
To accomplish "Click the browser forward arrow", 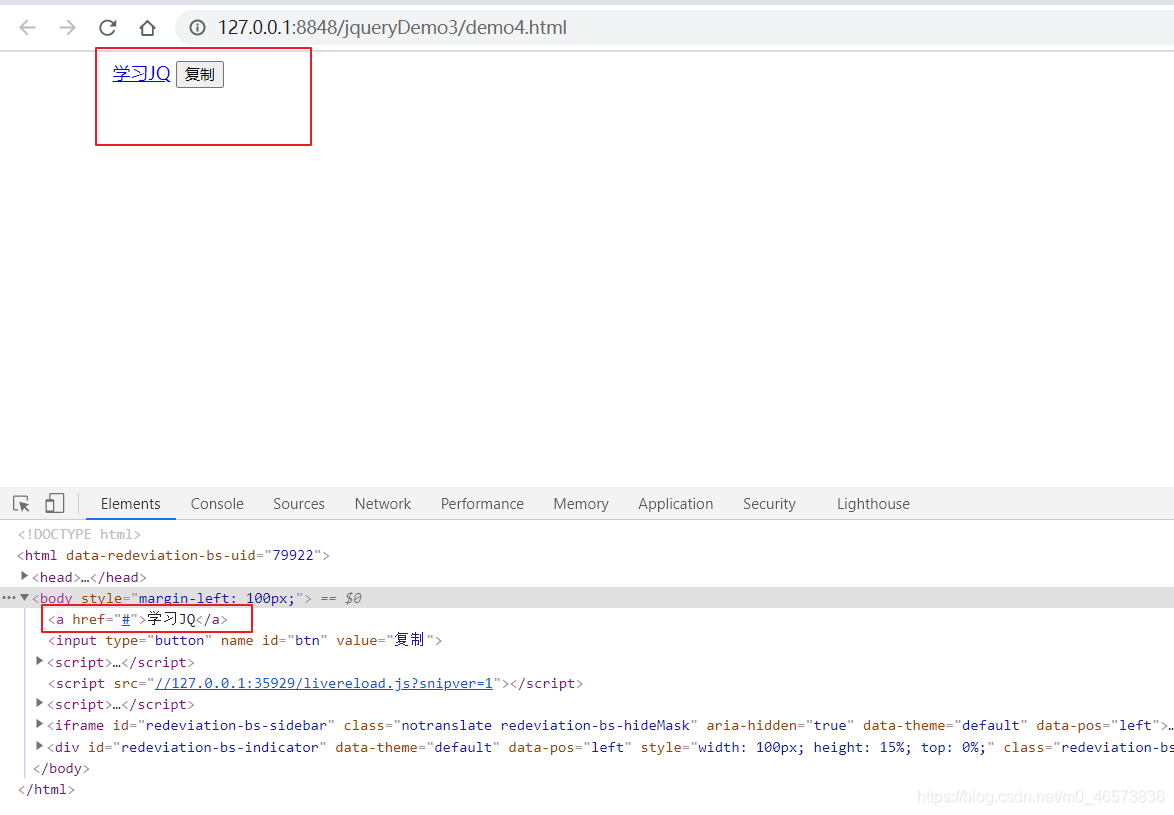I will (x=67, y=28).
